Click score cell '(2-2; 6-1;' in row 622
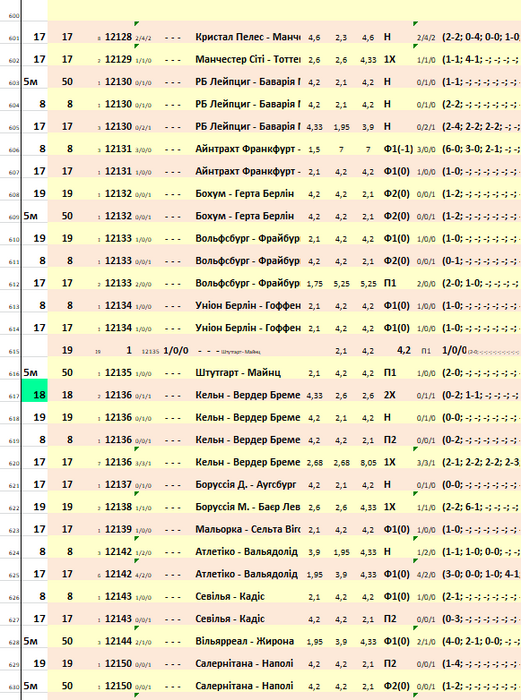The image size is (521, 700). pyautogui.click(x=481, y=507)
